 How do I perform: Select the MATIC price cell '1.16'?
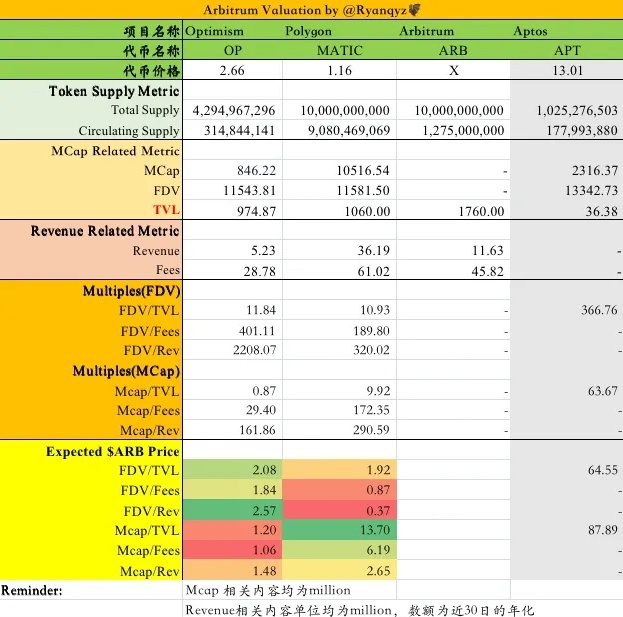pyautogui.click(x=339, y=71)
